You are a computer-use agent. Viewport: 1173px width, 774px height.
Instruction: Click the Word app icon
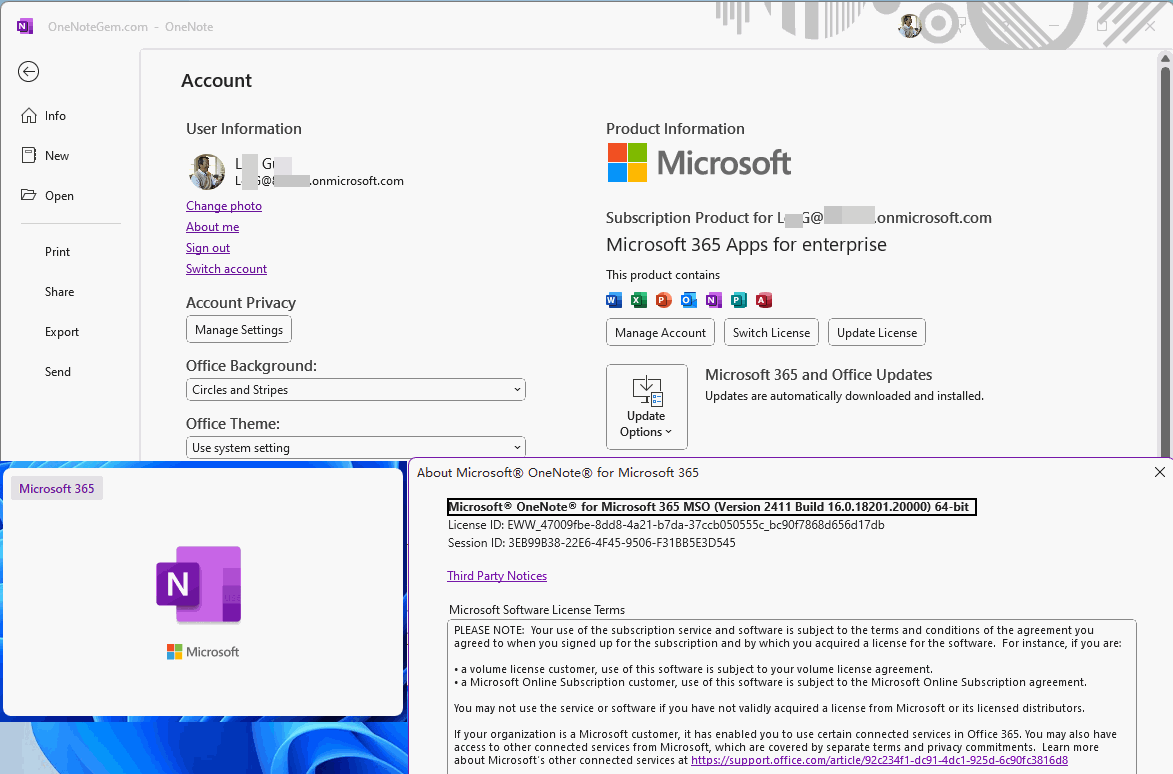click(x=613, y=301)
